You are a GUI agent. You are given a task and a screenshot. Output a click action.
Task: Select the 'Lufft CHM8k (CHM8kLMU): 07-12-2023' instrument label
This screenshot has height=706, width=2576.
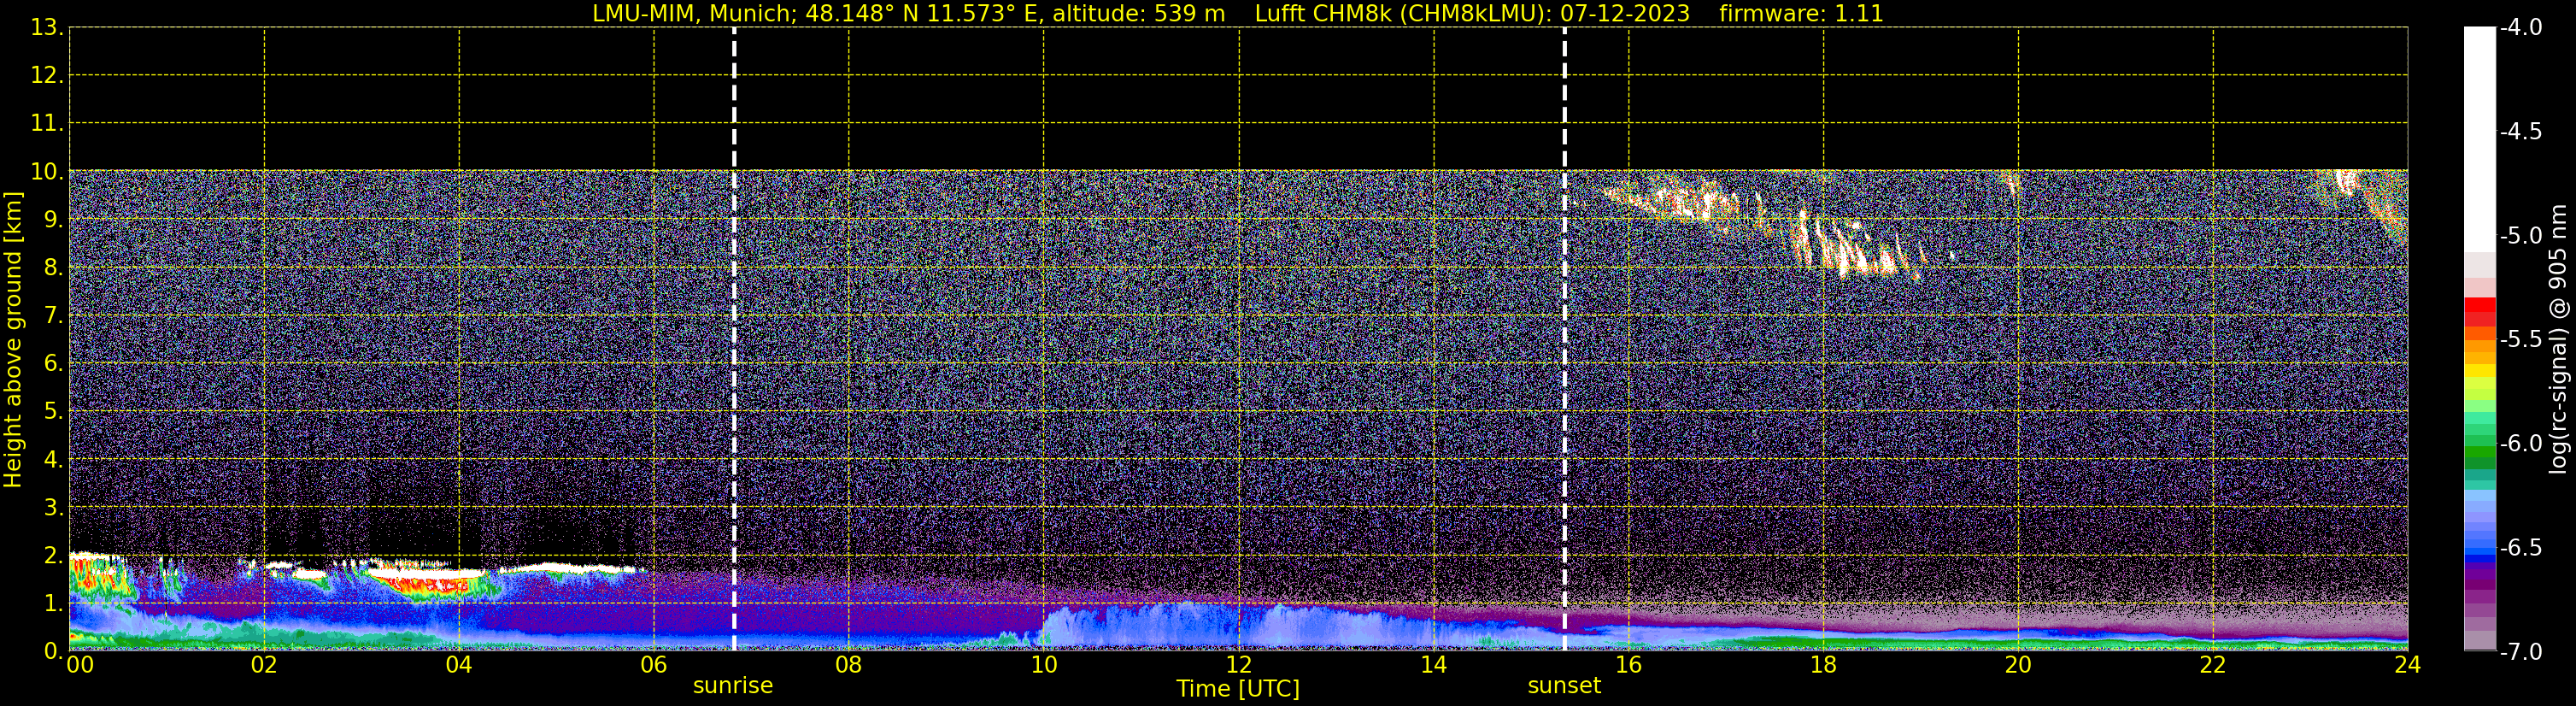[1472, 14]
